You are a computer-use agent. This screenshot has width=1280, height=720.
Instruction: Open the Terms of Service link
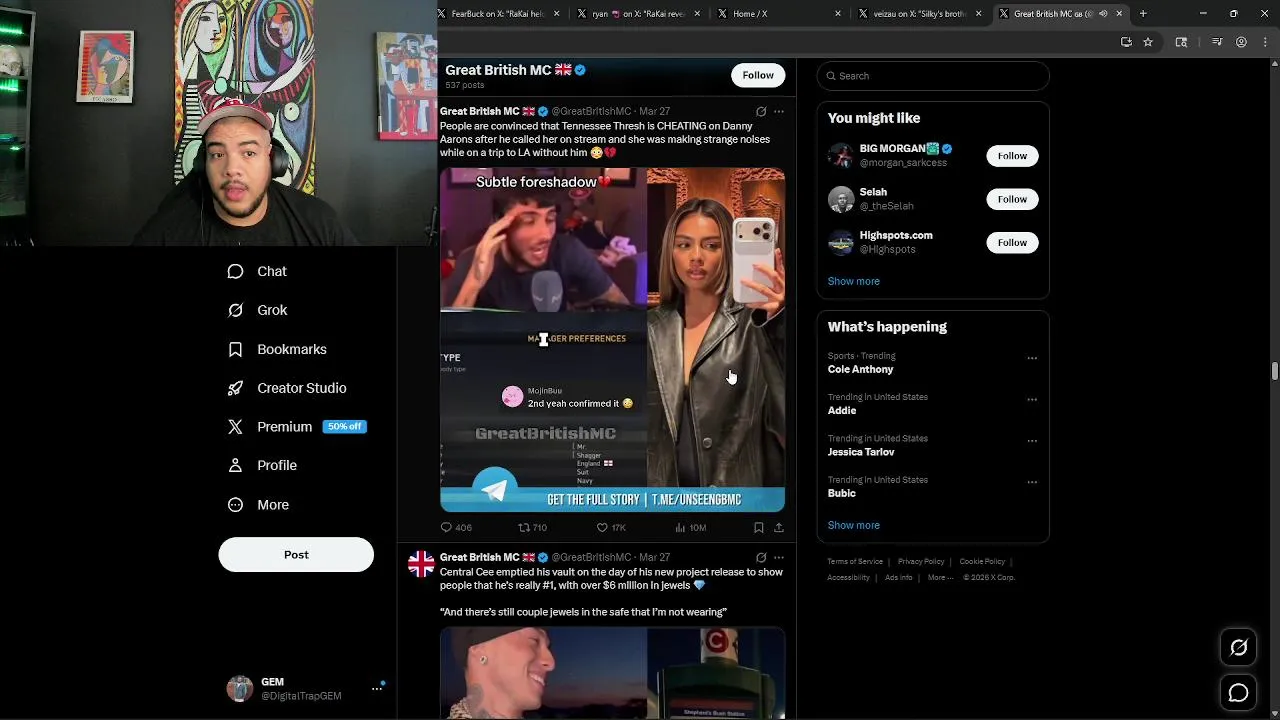855,562
